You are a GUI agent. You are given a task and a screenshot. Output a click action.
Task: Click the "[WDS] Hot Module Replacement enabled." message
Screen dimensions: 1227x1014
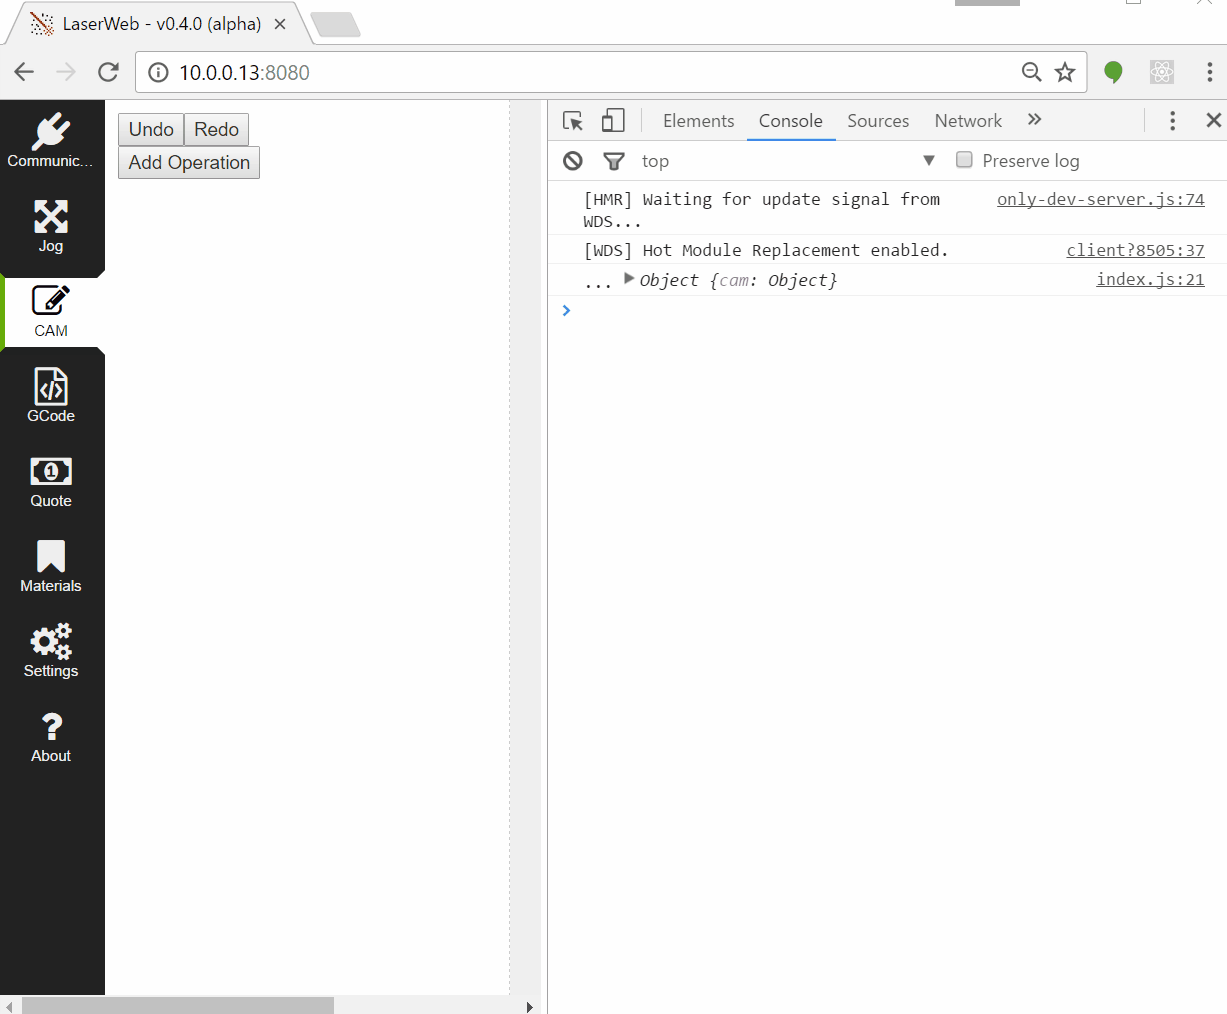[766, 250]
